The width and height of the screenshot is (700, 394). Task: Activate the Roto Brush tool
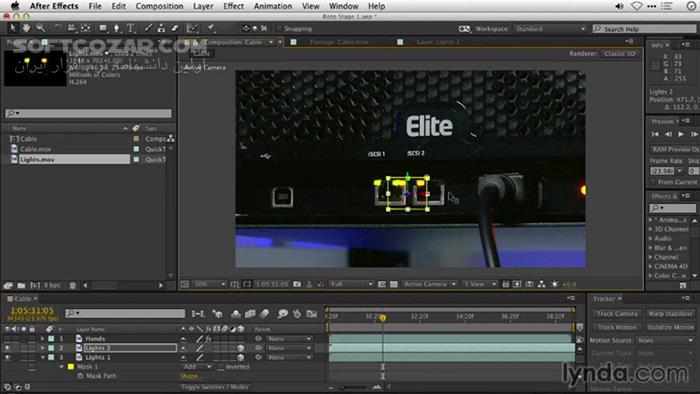[192, 28]
